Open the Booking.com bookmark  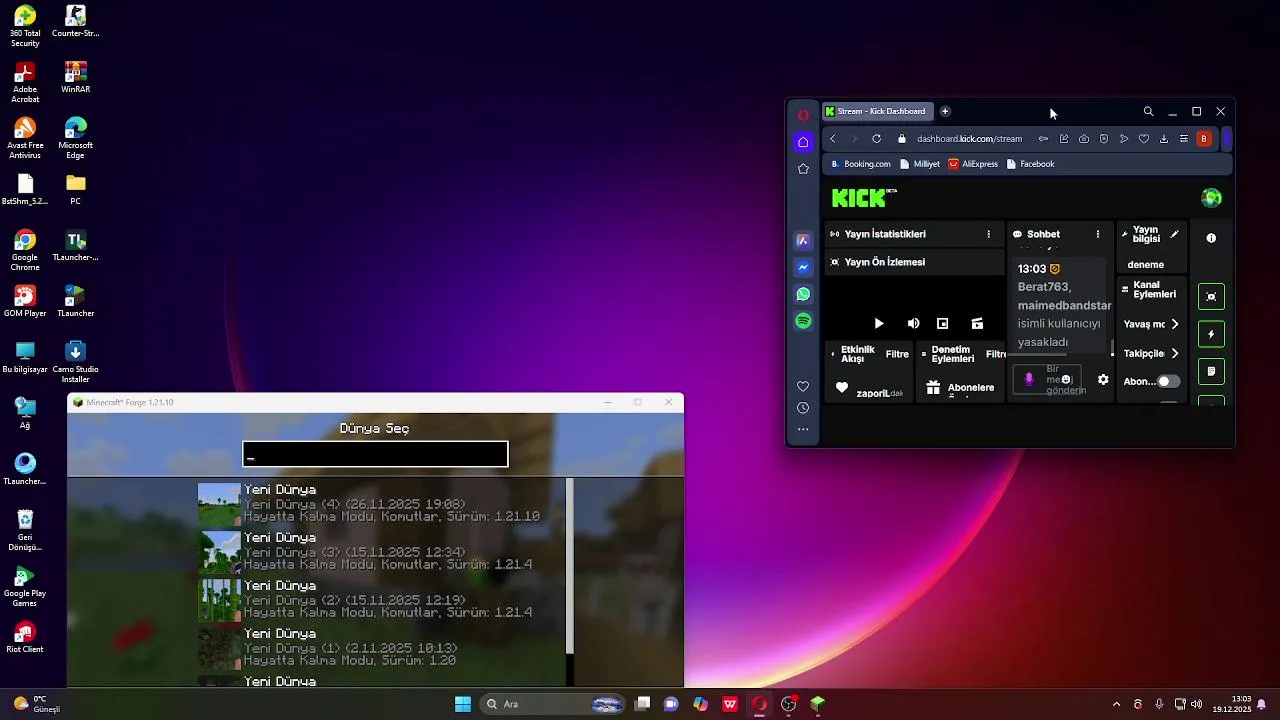(860, 164)
